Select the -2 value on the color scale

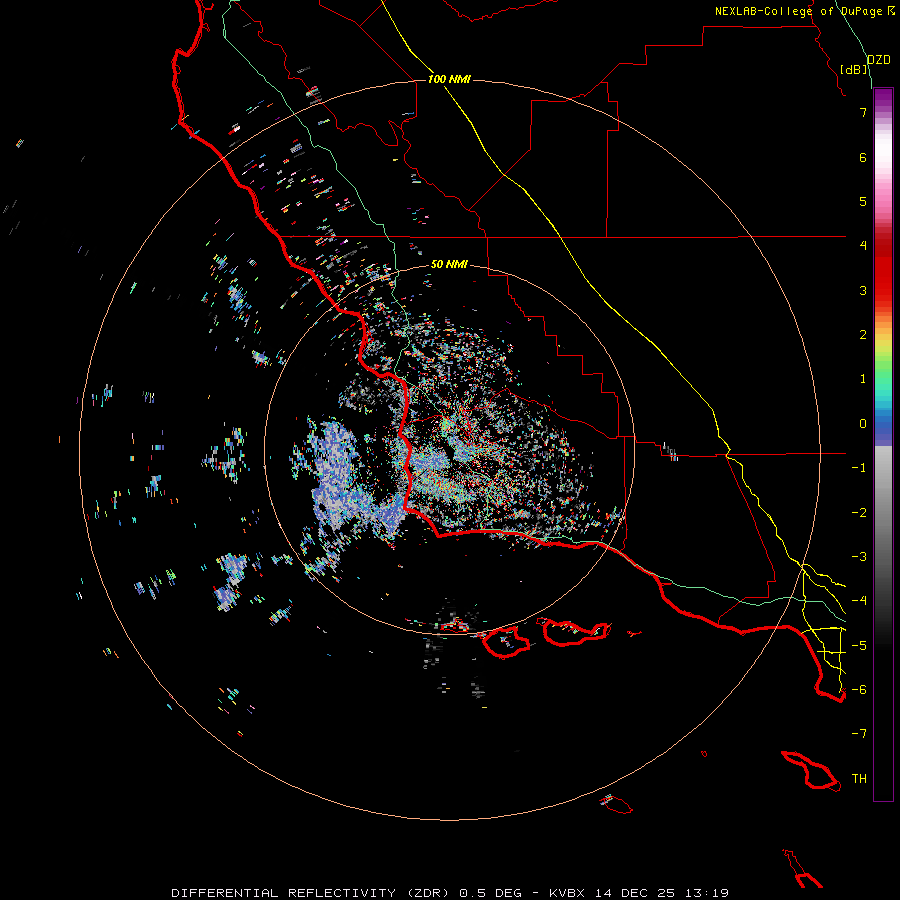[x=859, y=513]
